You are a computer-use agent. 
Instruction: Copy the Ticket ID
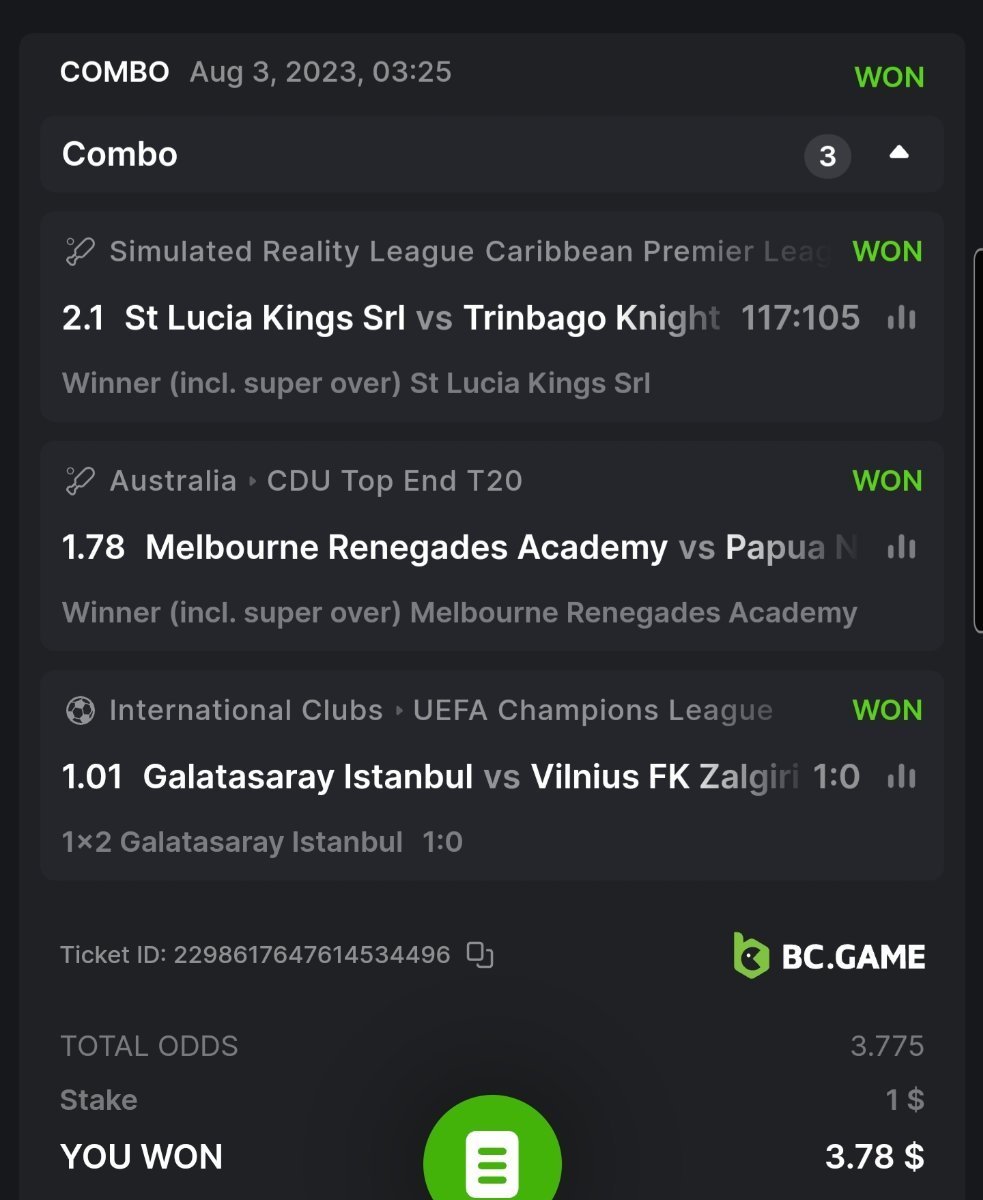point(480,955)
